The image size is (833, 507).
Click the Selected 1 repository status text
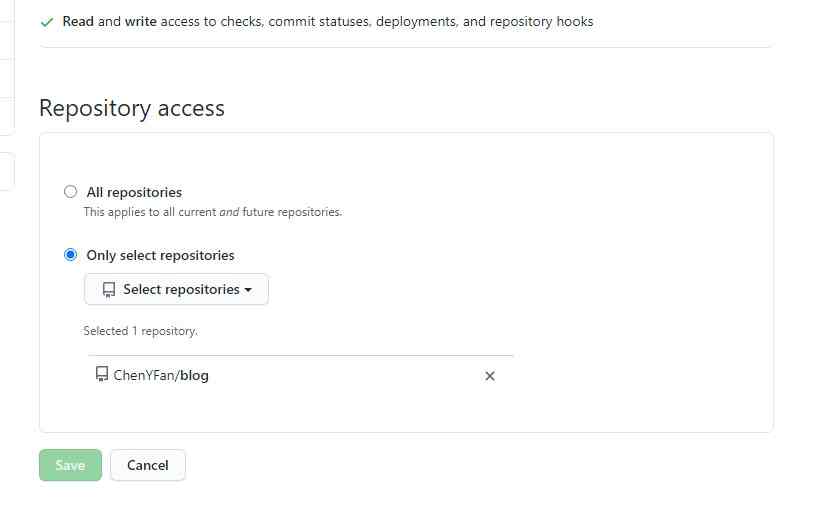point(140,331)
